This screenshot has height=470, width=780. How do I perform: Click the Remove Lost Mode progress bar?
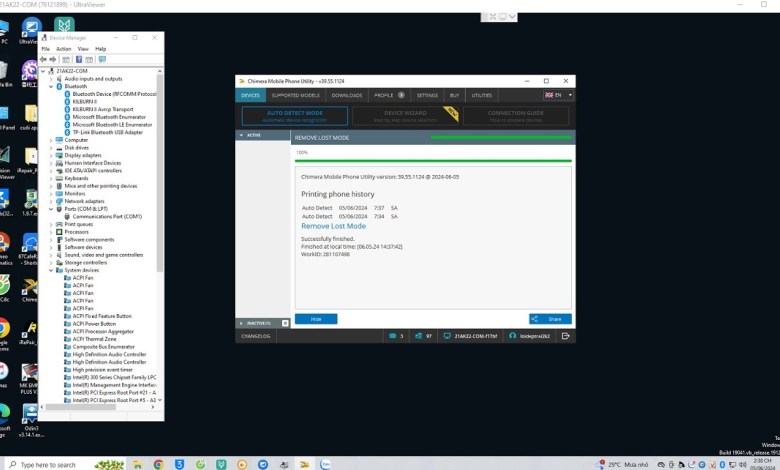pyautogui.click(x=432, y=161)
